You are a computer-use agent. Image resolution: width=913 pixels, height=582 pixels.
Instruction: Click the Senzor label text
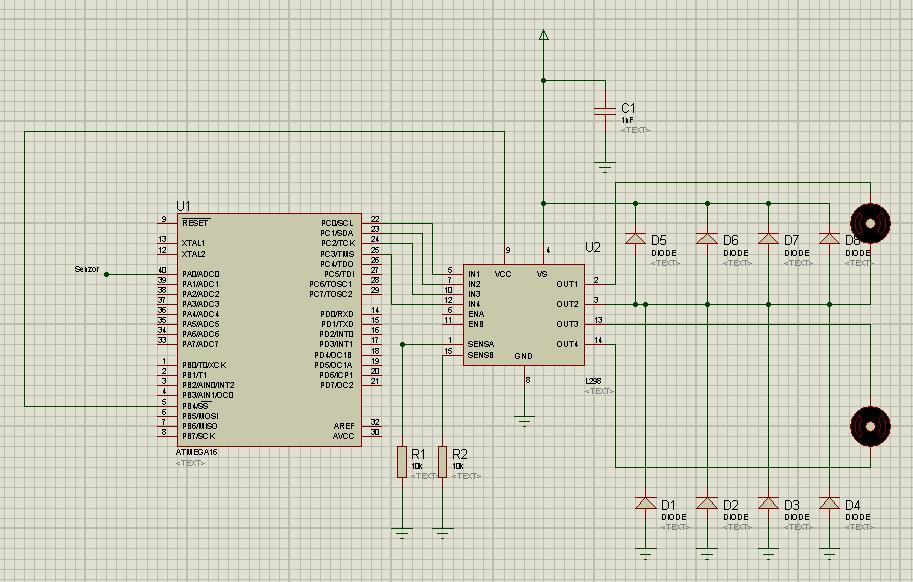point(87,269)
